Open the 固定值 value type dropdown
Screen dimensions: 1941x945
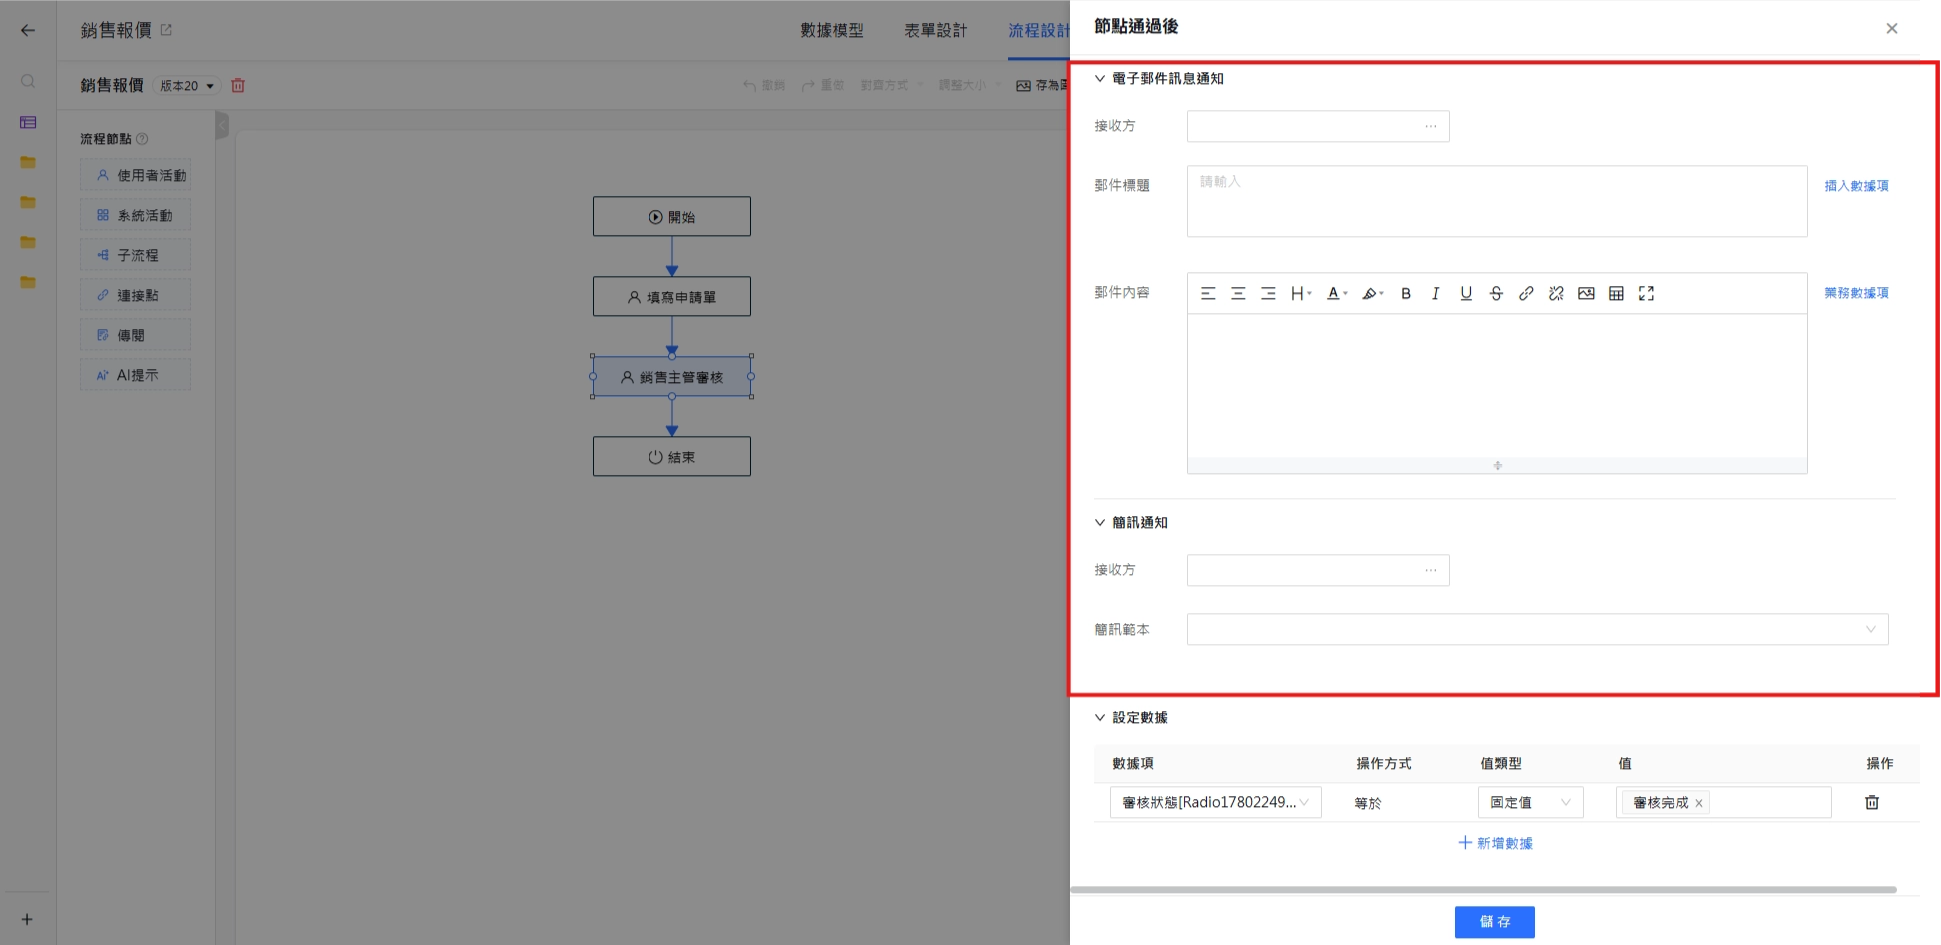click(1530, 802)
